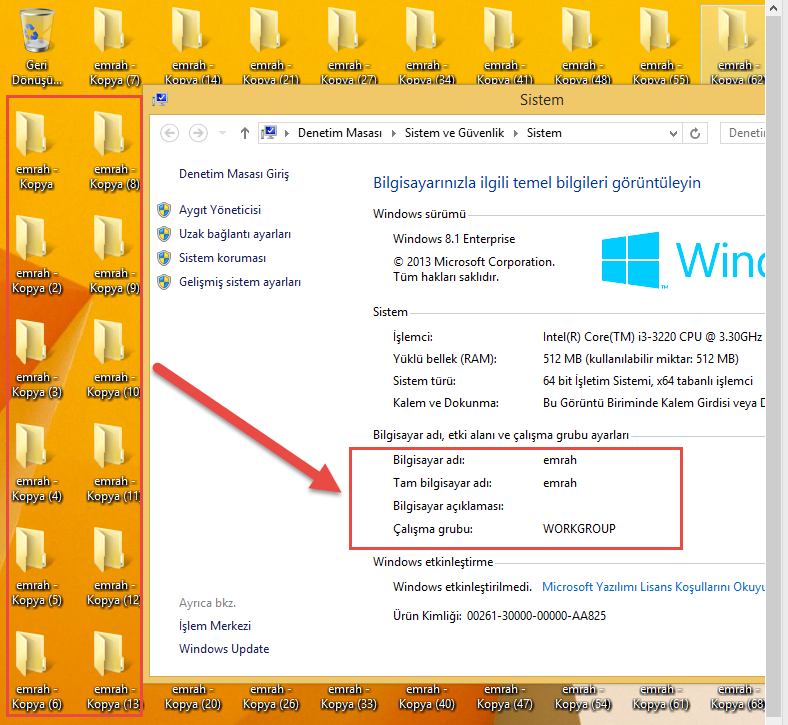Go forward in the Sistem window

(198, 133)
